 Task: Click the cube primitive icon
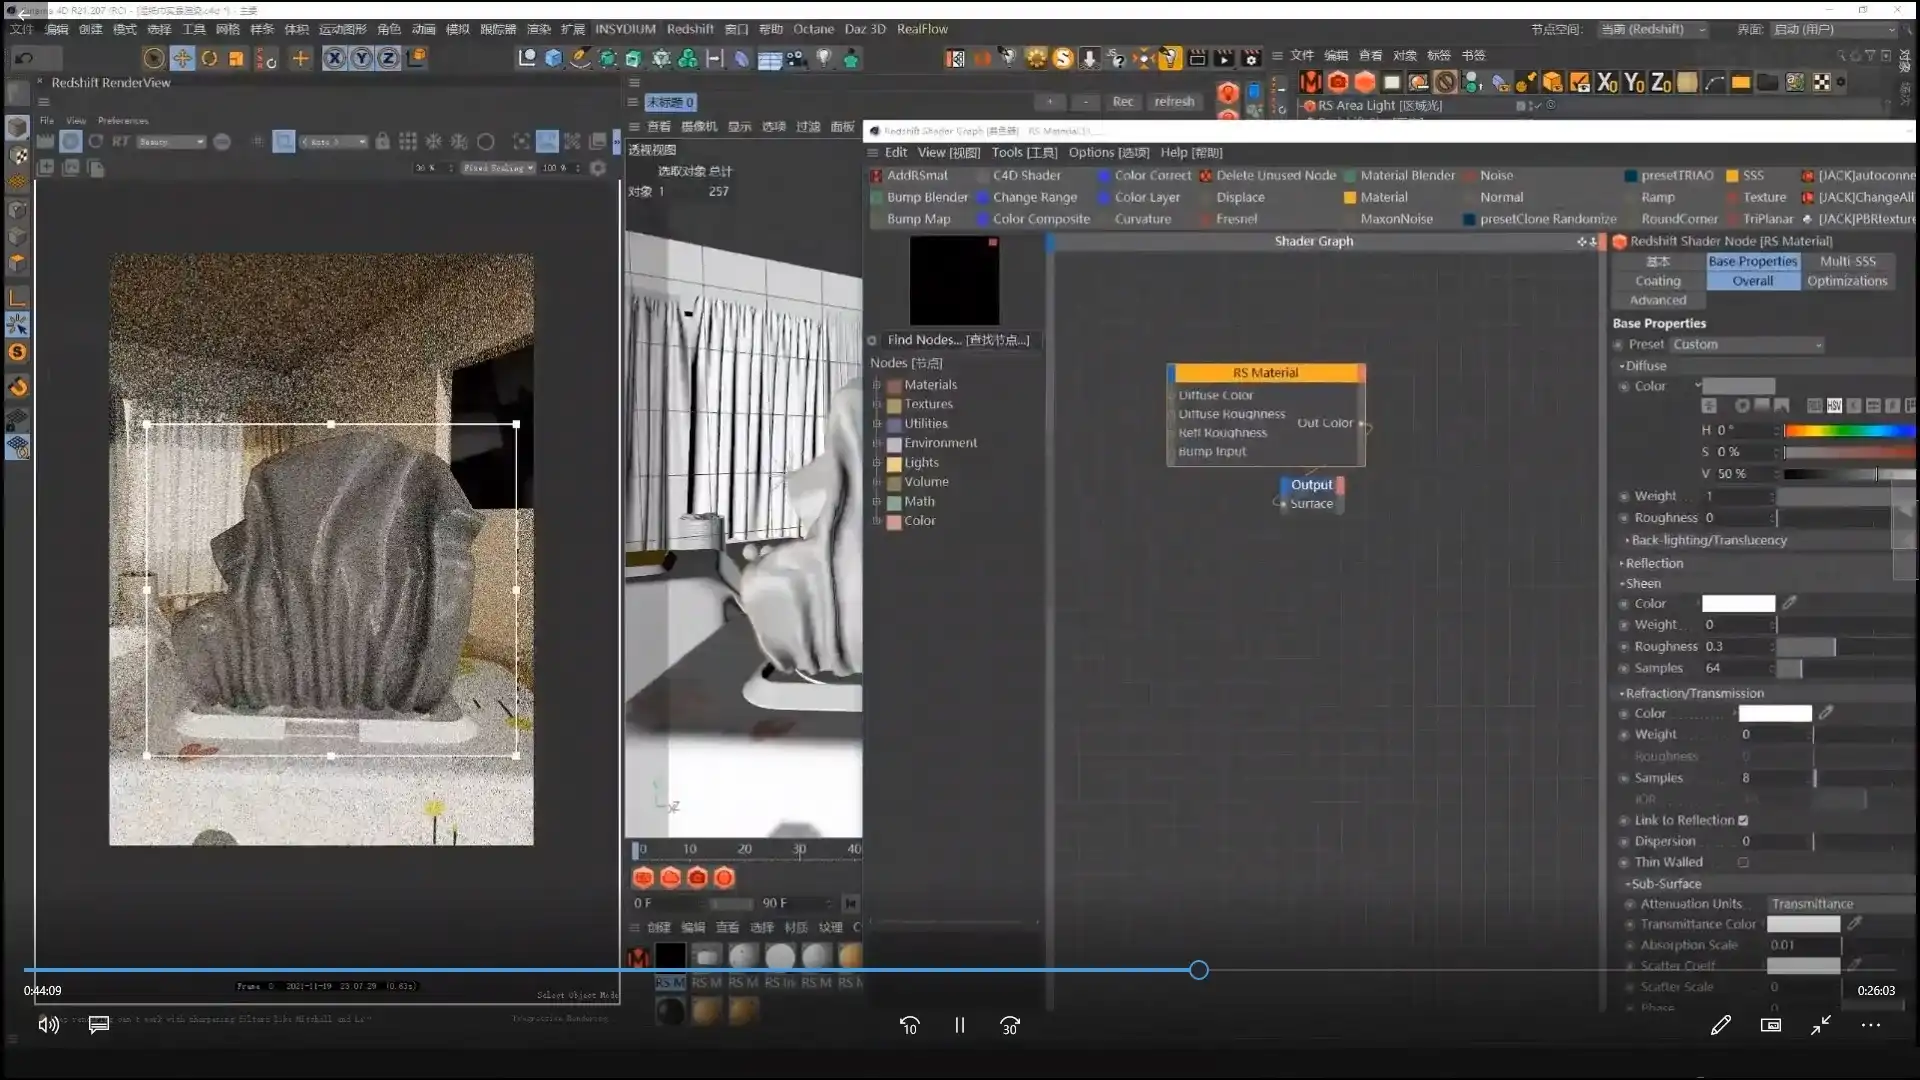[553, 58]
